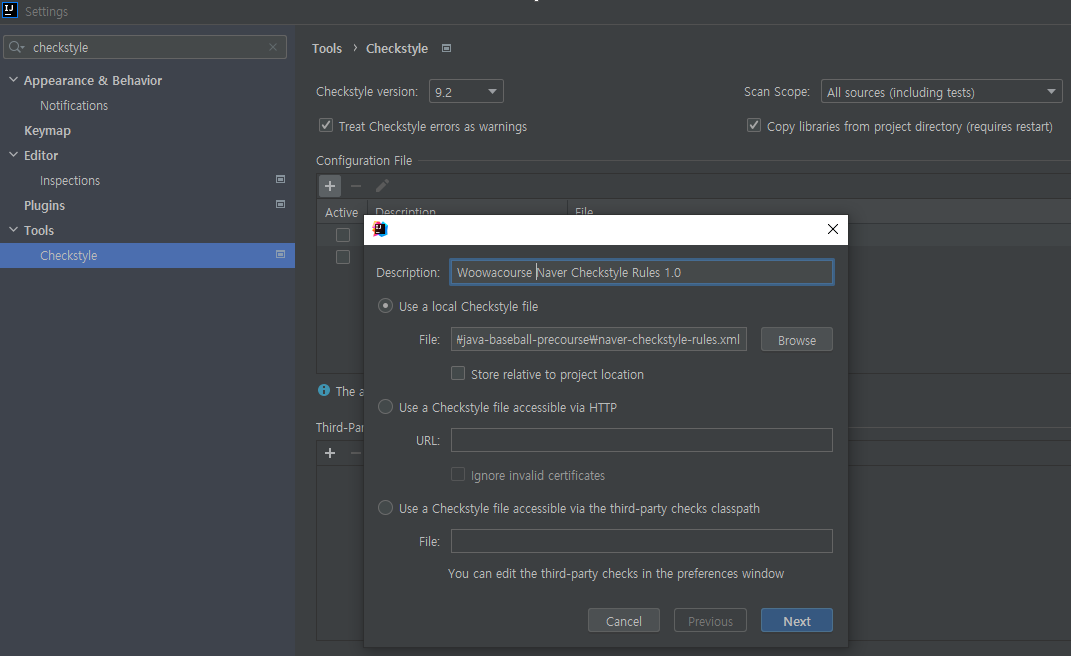Screen dimensions: 1071x656
Task: Click the IntelliJ logo in the dialog title
Action: pos(380,230)
